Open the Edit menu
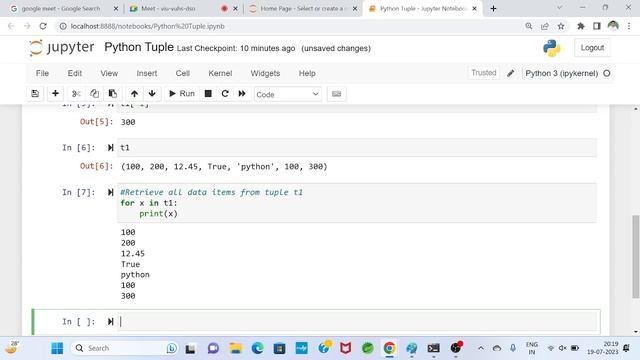 75,73
